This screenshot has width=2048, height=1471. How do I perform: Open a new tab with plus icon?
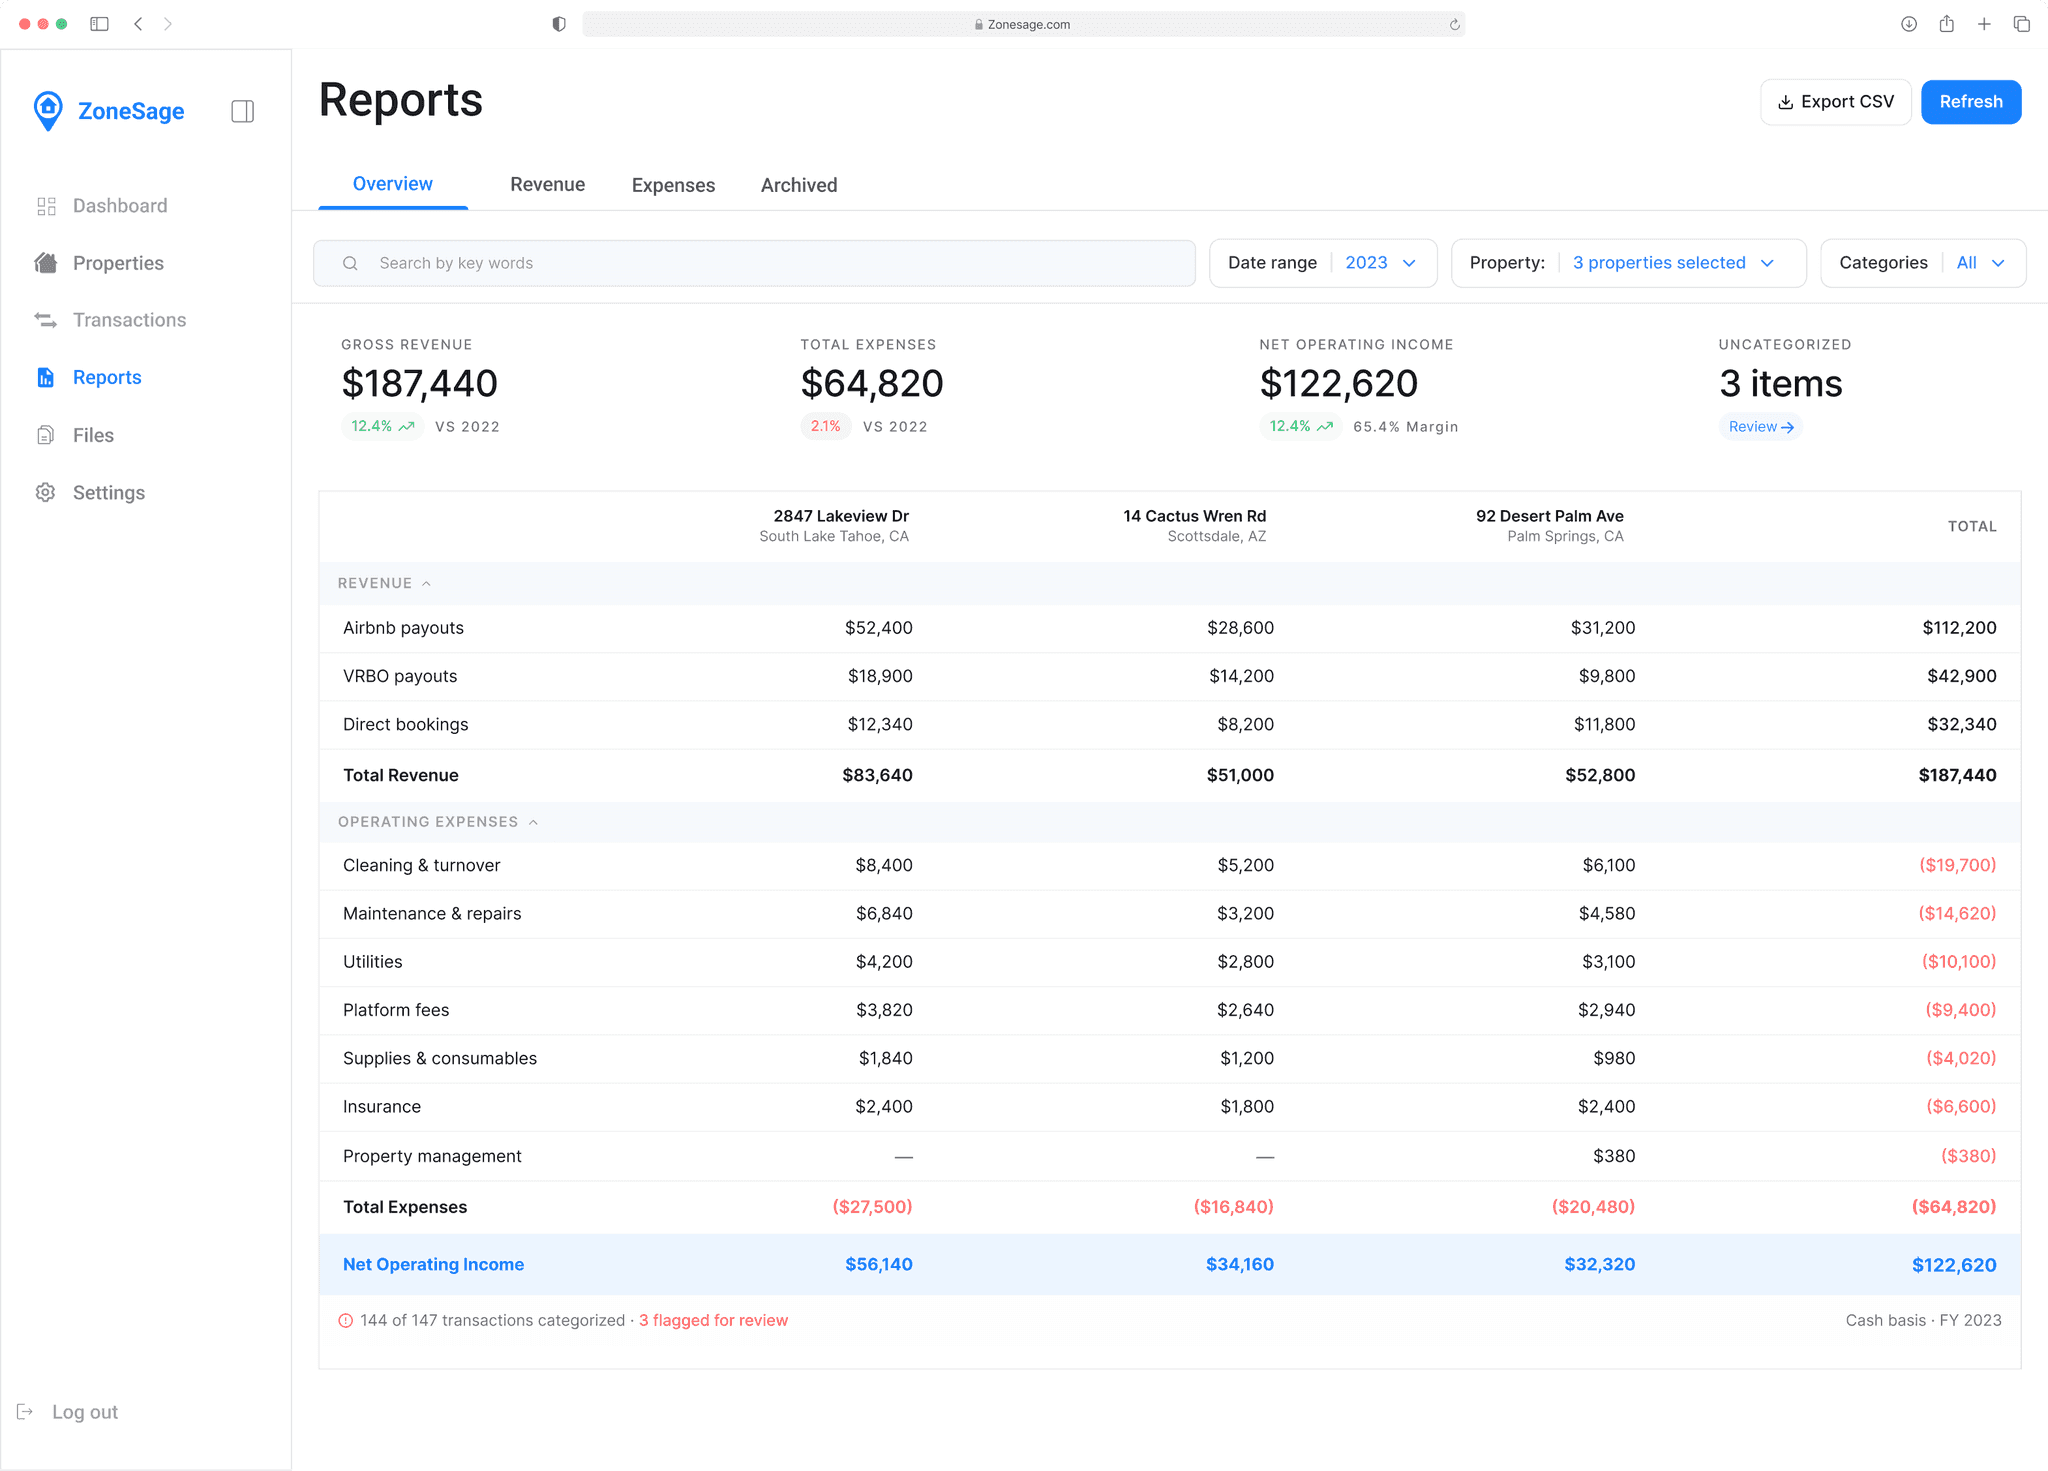[1984, 24]
